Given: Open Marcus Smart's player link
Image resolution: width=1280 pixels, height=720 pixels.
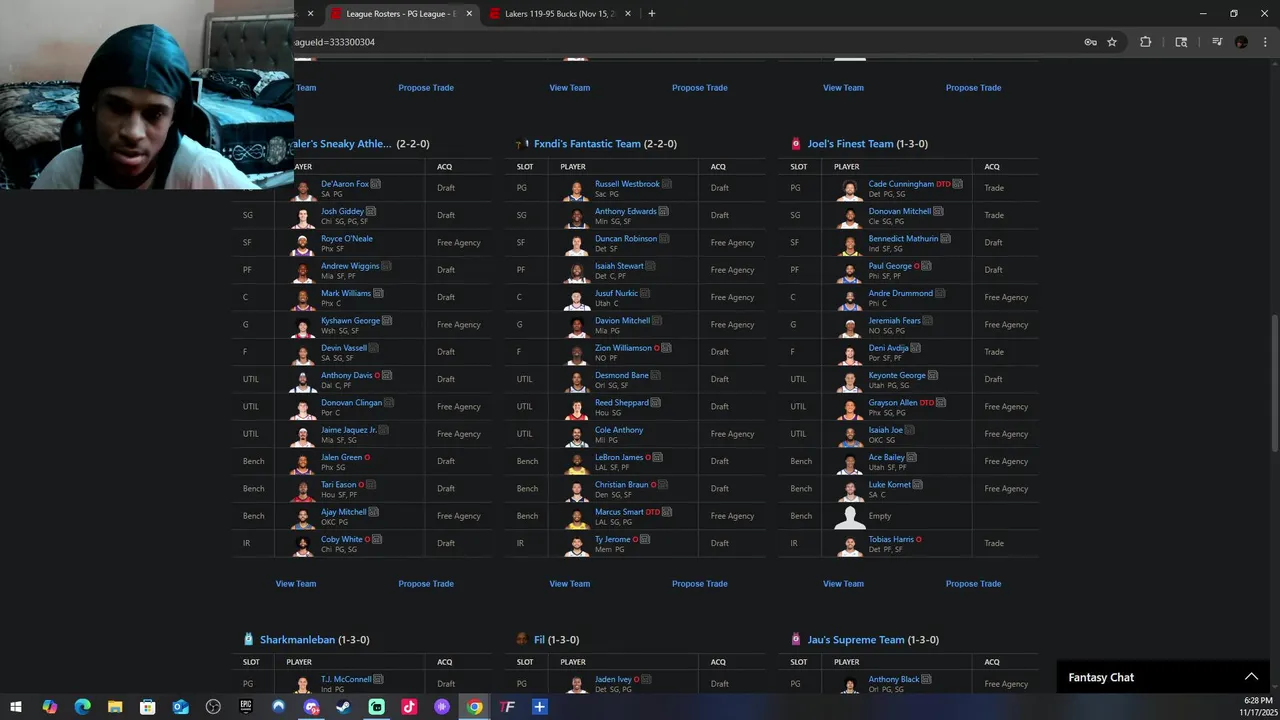Looking at the screenshot, I should click(x=619, y=511).
